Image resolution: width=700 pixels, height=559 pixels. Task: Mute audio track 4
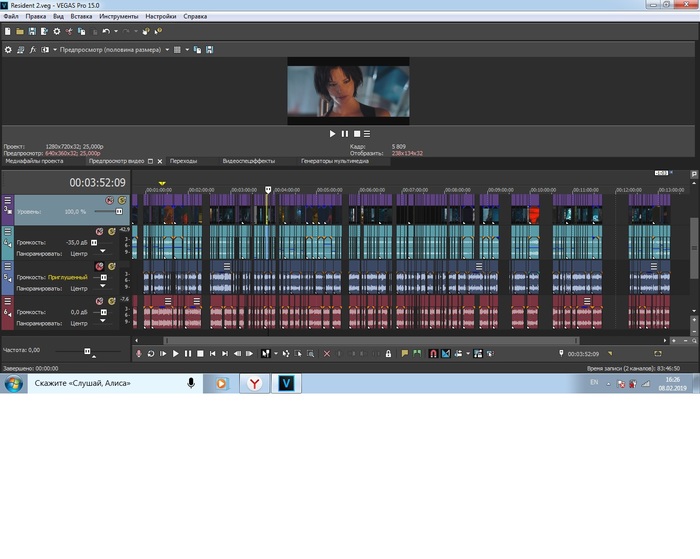coord(99,231)
